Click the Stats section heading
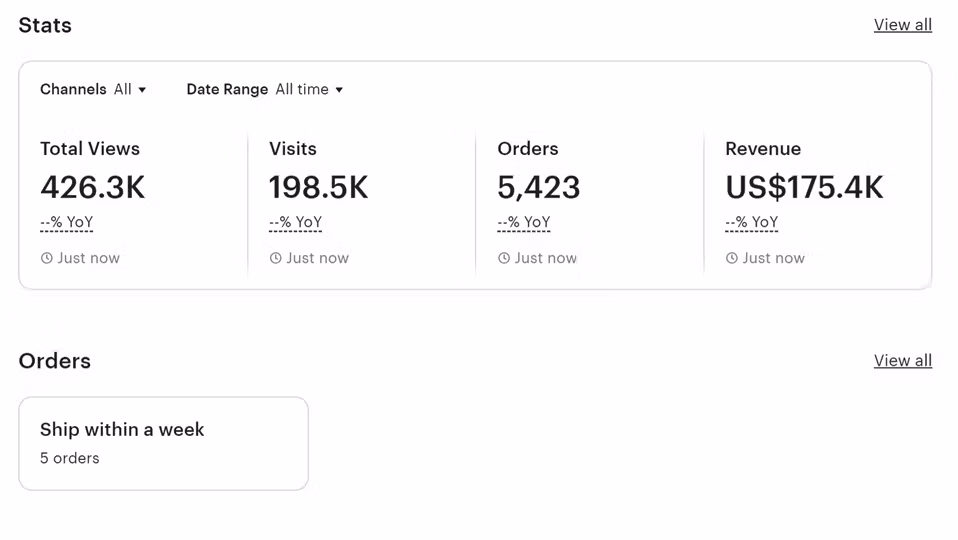The height and width of the screenshot is (540, 958). (45, 25)
